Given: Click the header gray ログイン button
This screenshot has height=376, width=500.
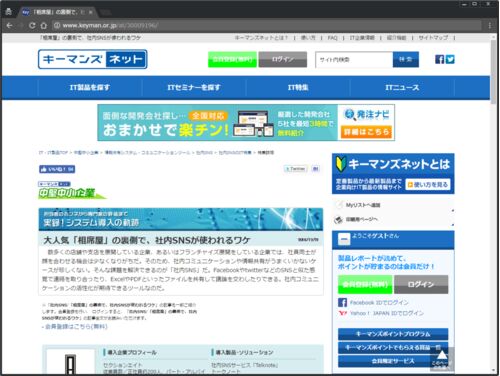Looking at the screenshot, I should [x=283, y=59].
